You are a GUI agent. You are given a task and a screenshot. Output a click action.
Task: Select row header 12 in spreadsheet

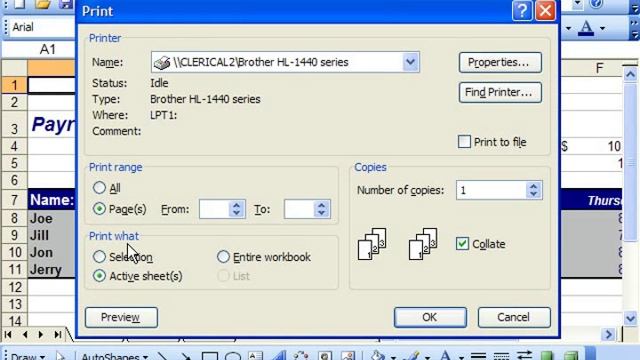pos(14,287)
